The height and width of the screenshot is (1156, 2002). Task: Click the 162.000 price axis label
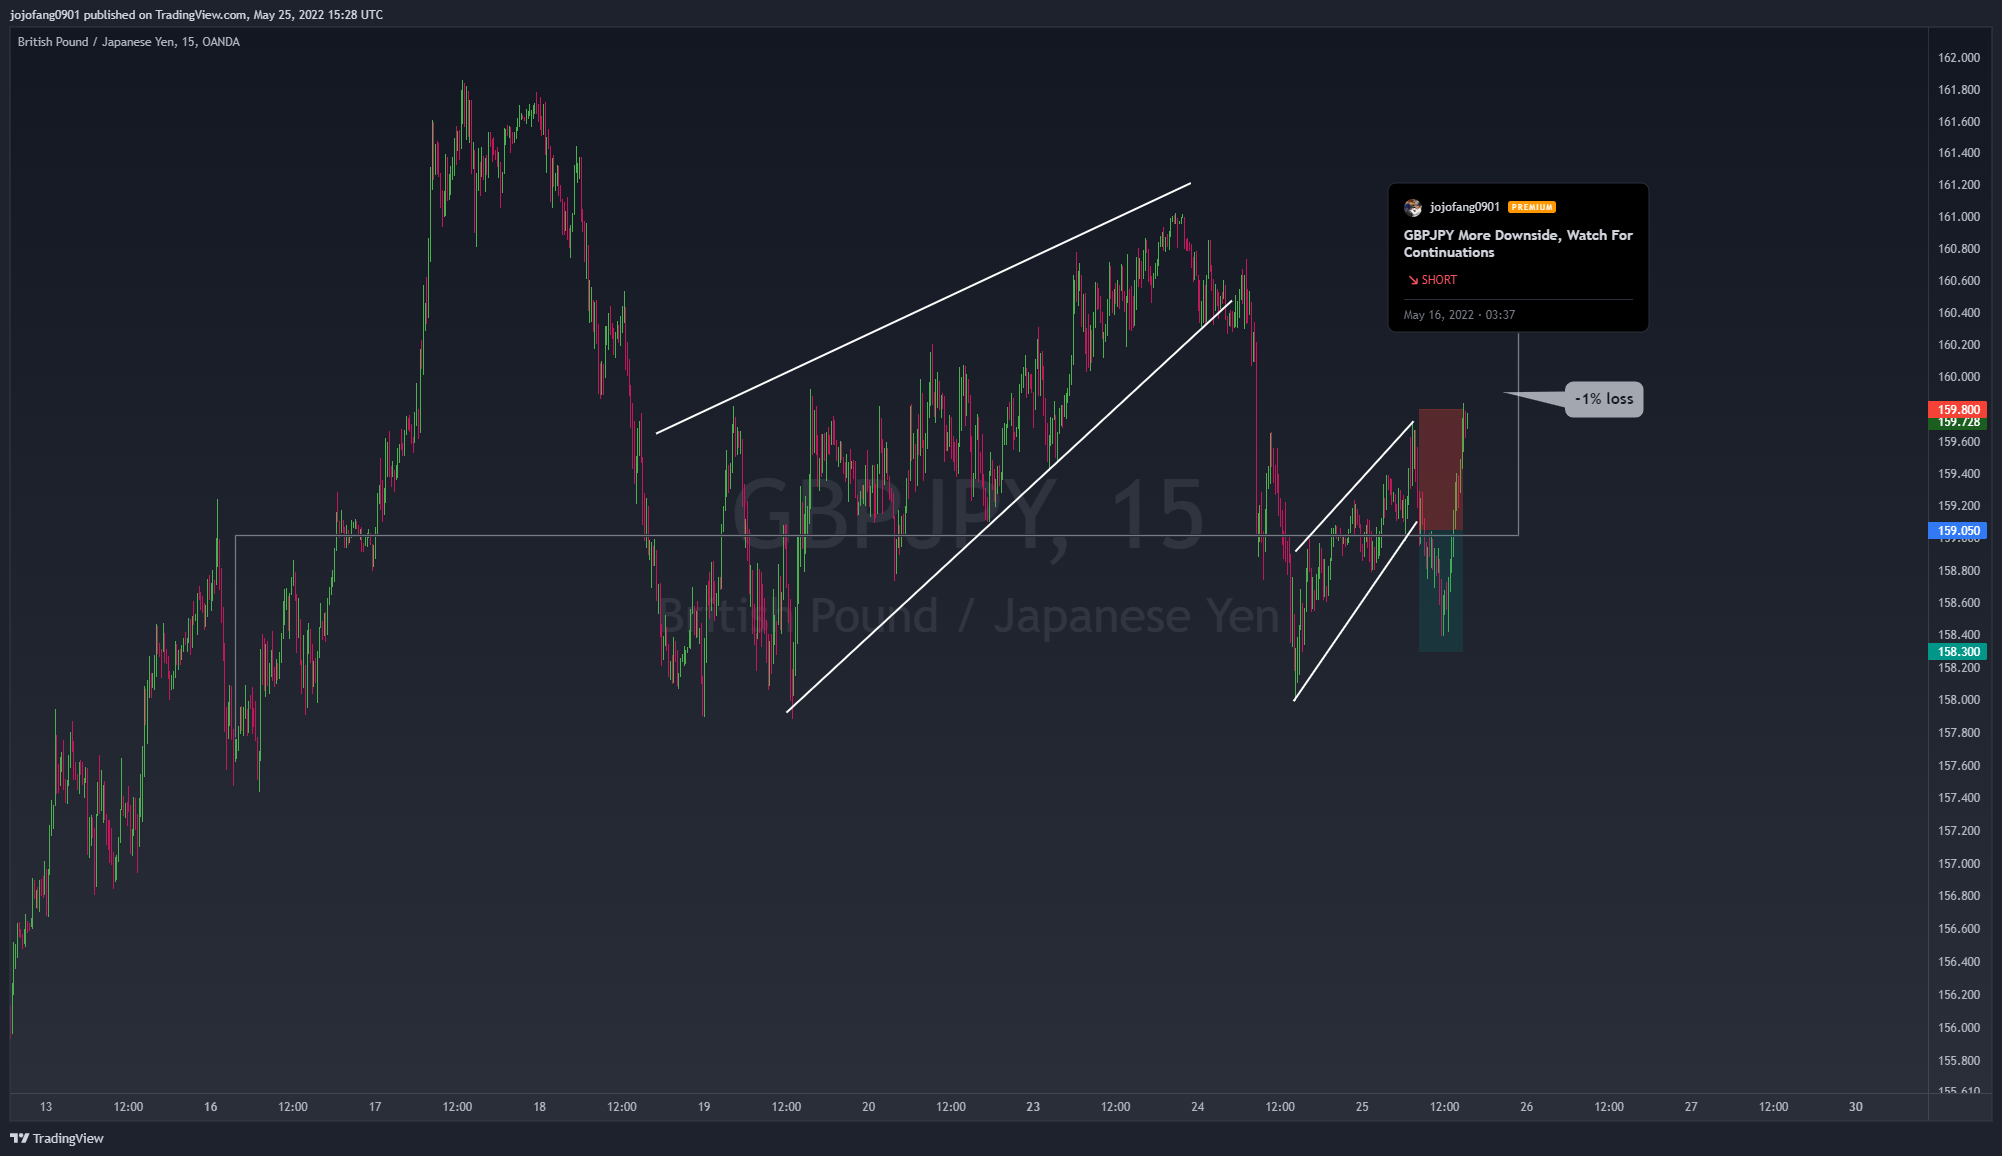pos(1958,58)
